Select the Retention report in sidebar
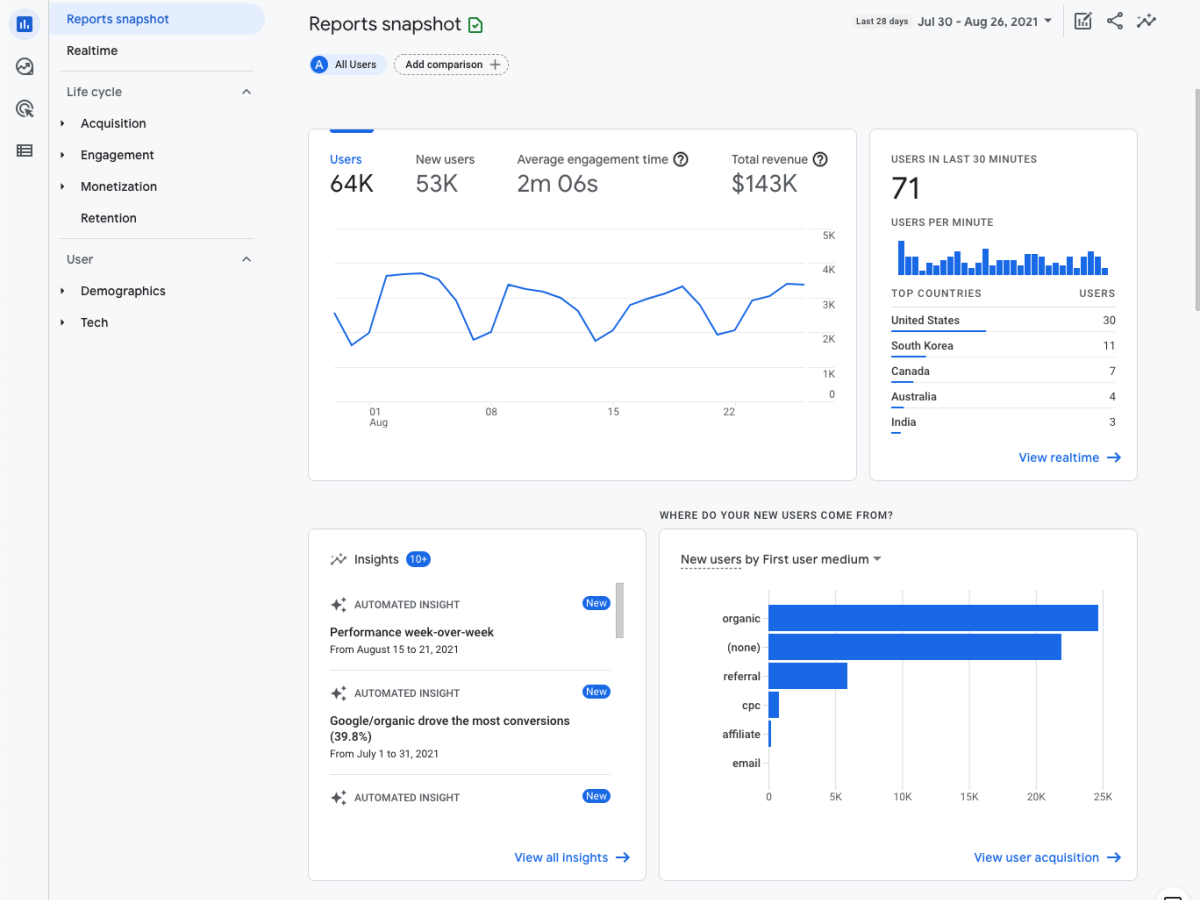This screenshot has width=1200, height=900. pyautogui.click(x=108, y=218)
